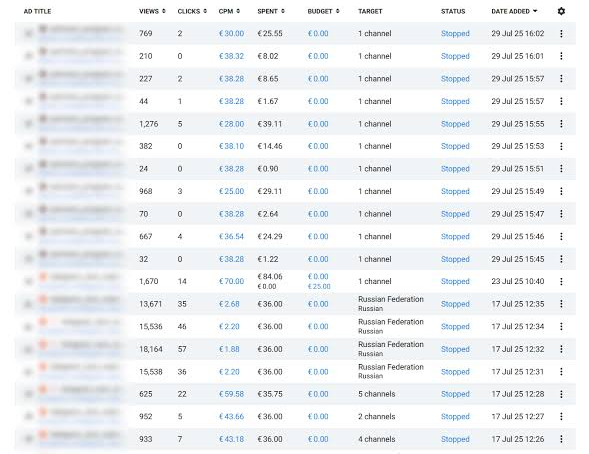Select the 13,671 views cell

150,304
